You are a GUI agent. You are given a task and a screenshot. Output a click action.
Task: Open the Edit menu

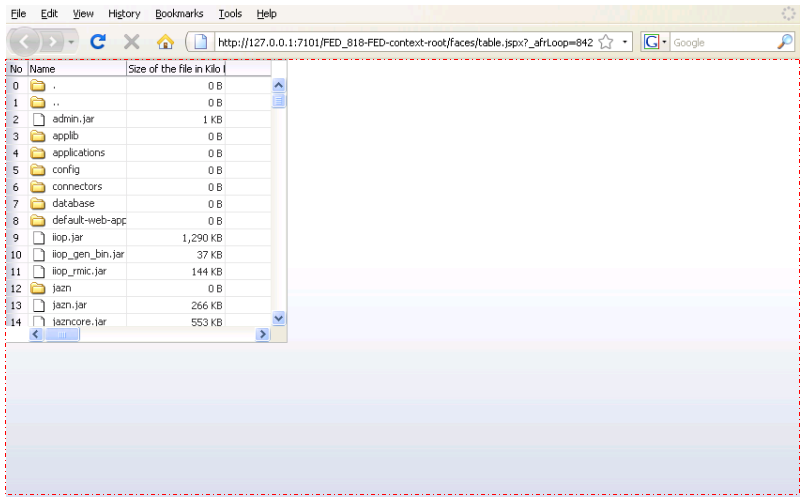tap(49, 14)
